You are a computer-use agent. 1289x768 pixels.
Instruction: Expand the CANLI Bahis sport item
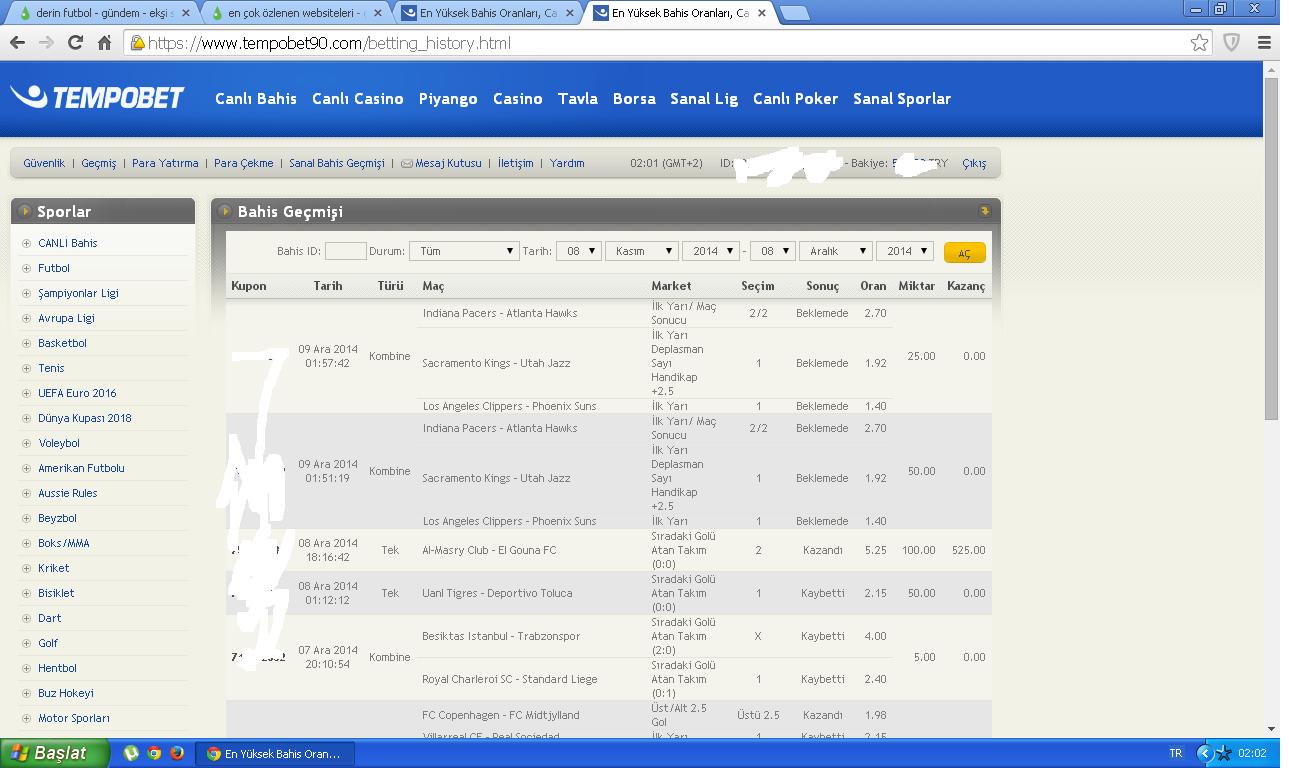[67, 243]
